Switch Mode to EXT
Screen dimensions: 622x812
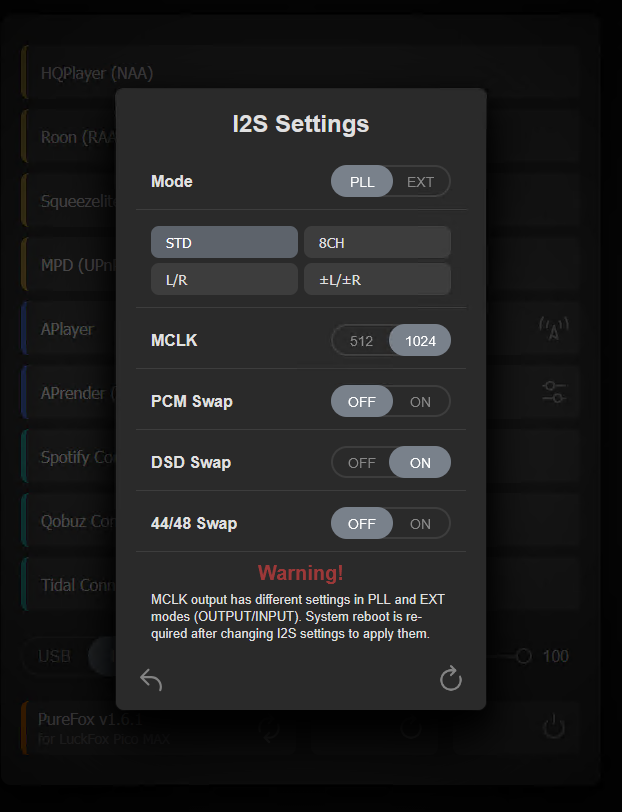[420, 182]
